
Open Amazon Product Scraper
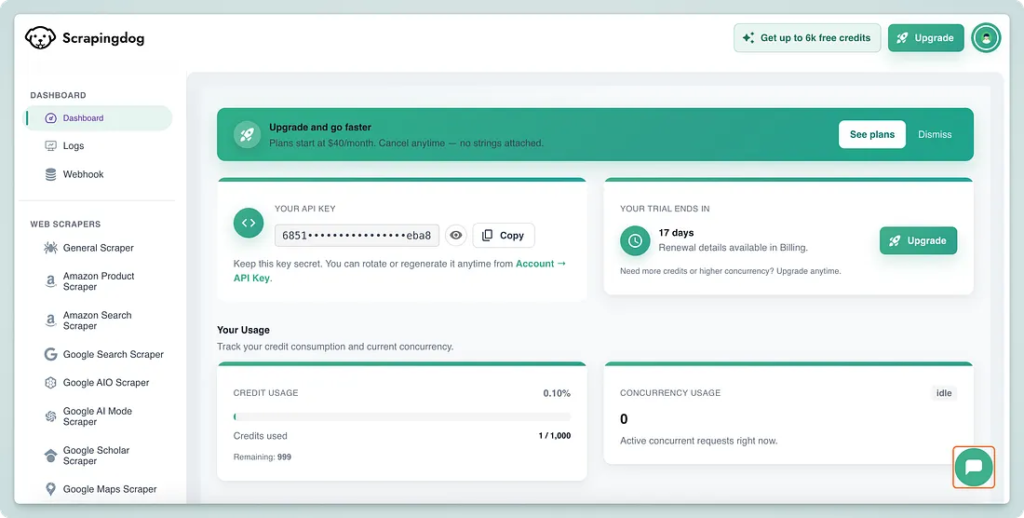98,281
